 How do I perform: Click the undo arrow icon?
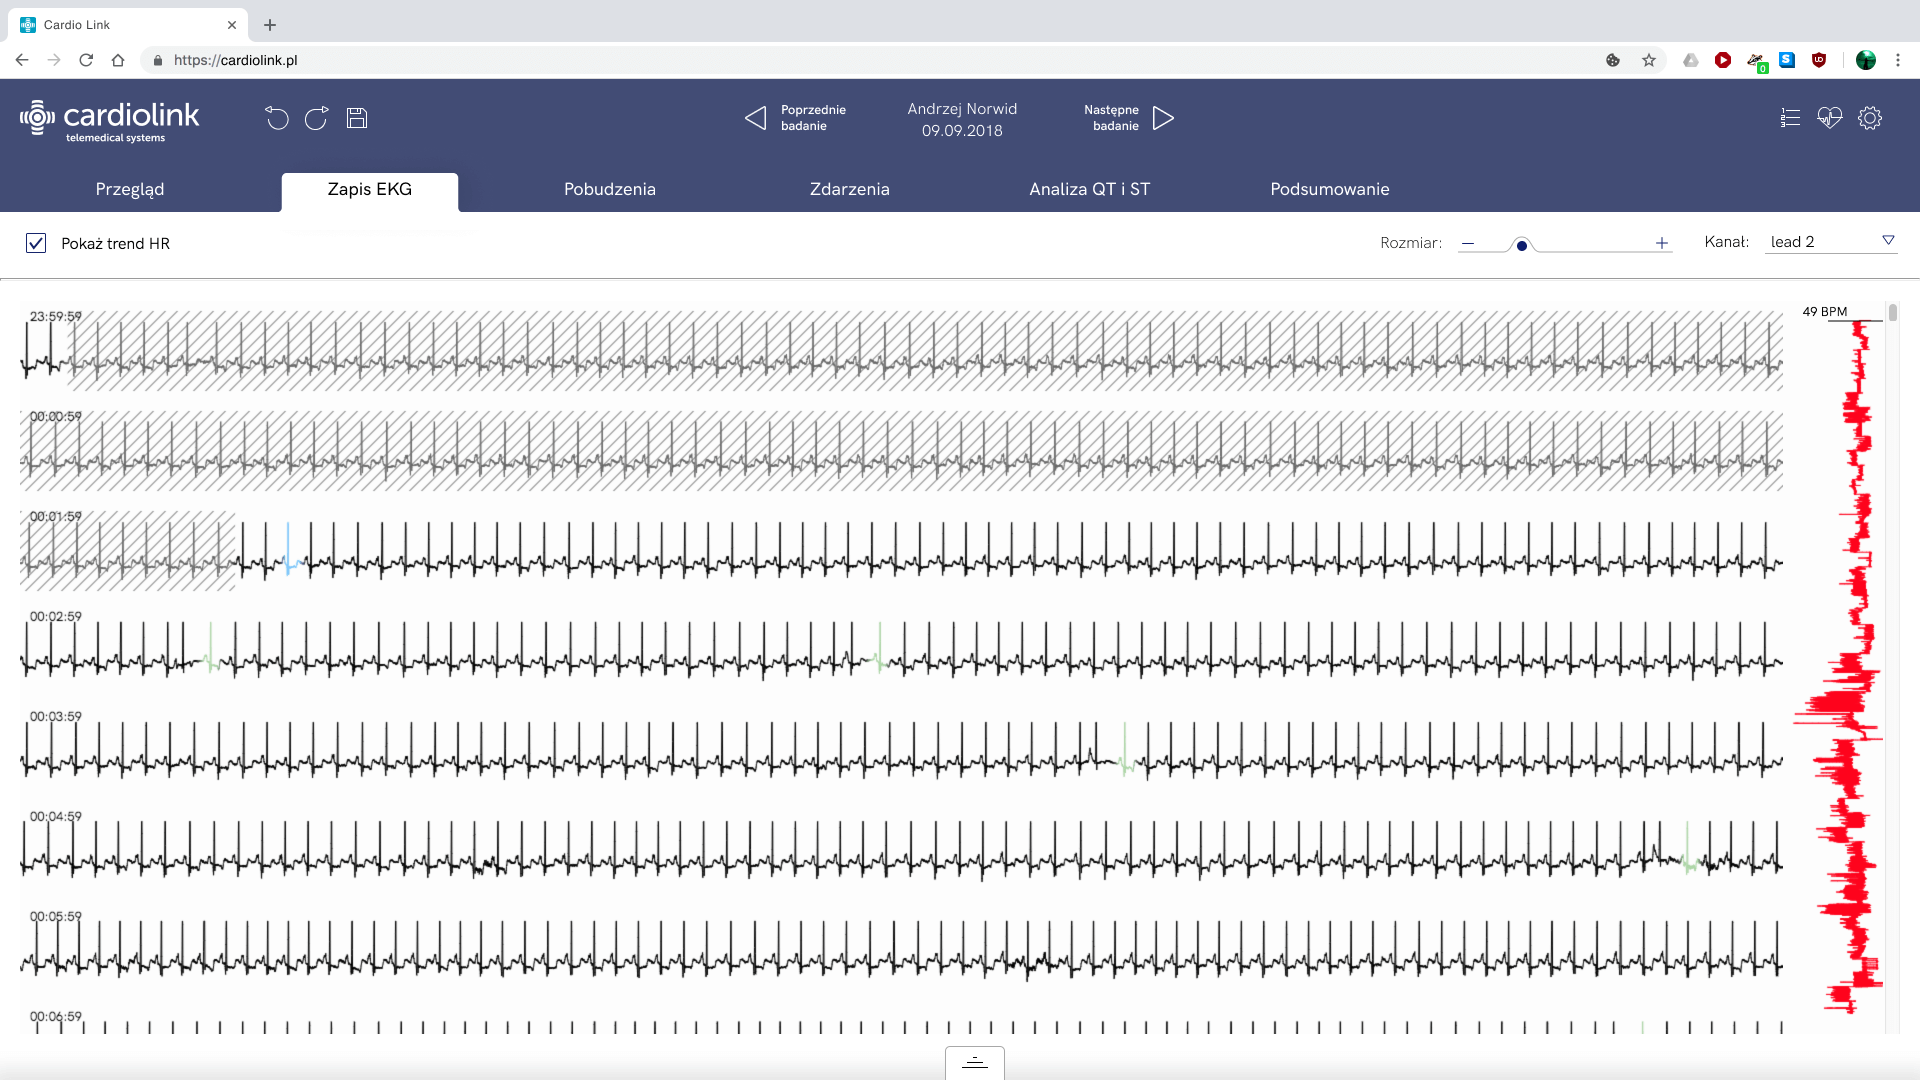(276, 118)
